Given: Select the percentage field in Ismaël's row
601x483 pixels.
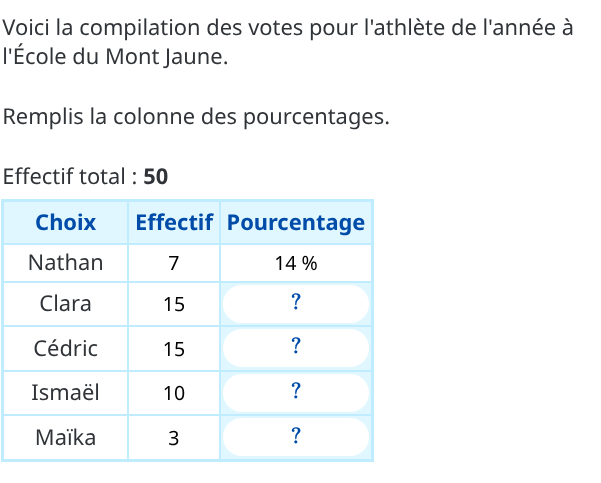Looking at the screenshot, I should tap(296, 392).
